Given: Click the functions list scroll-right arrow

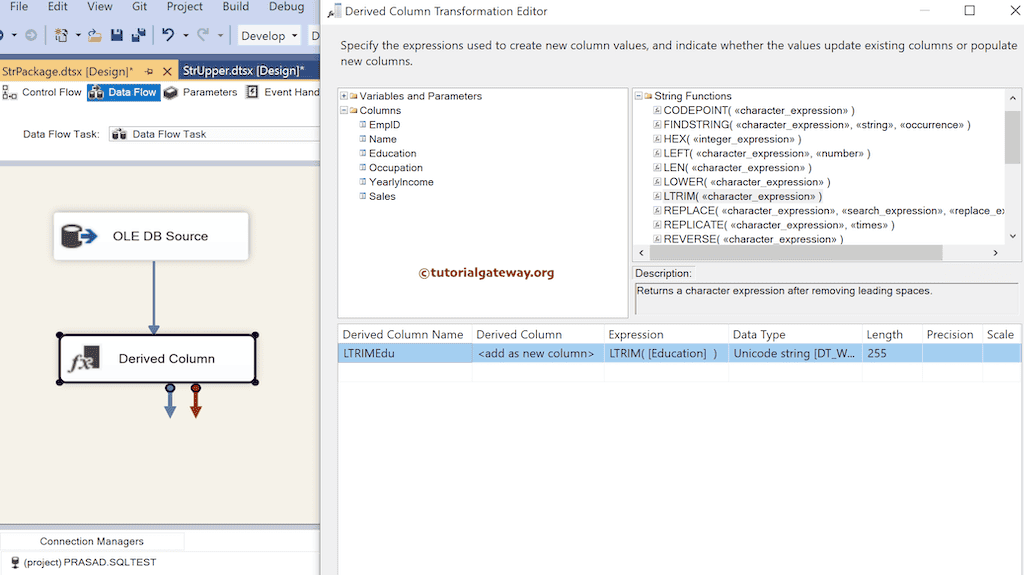Looking at the screenshot, I should tap(995, 253).
